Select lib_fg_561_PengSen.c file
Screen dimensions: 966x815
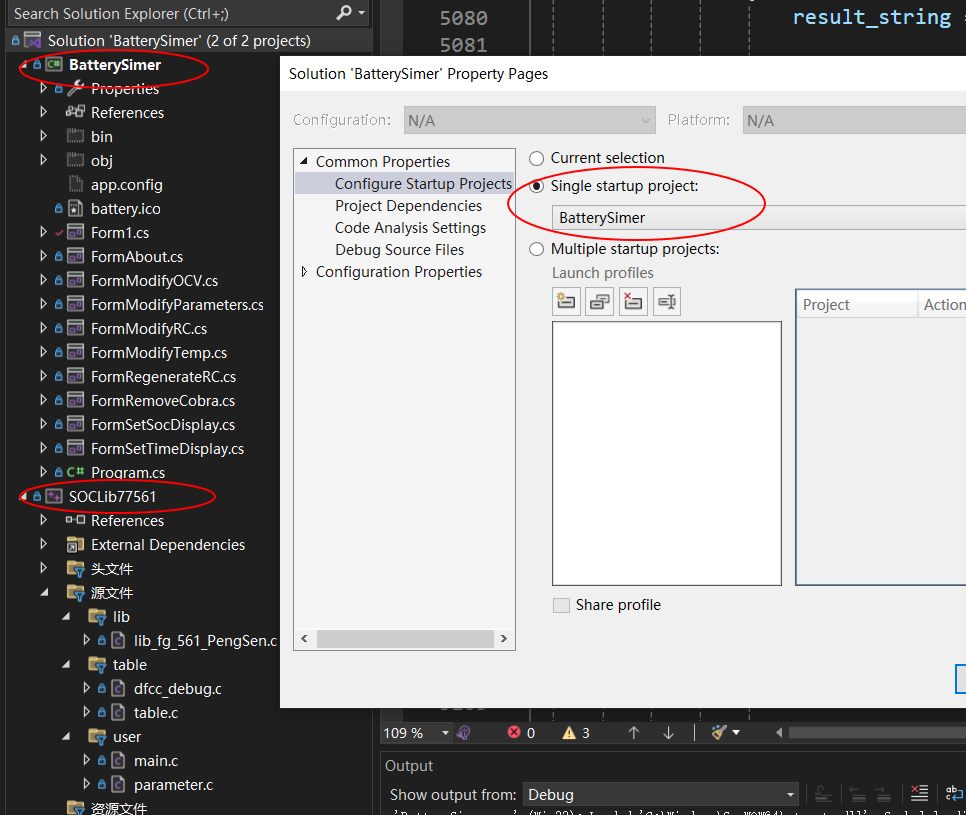(x=206, y=641)
